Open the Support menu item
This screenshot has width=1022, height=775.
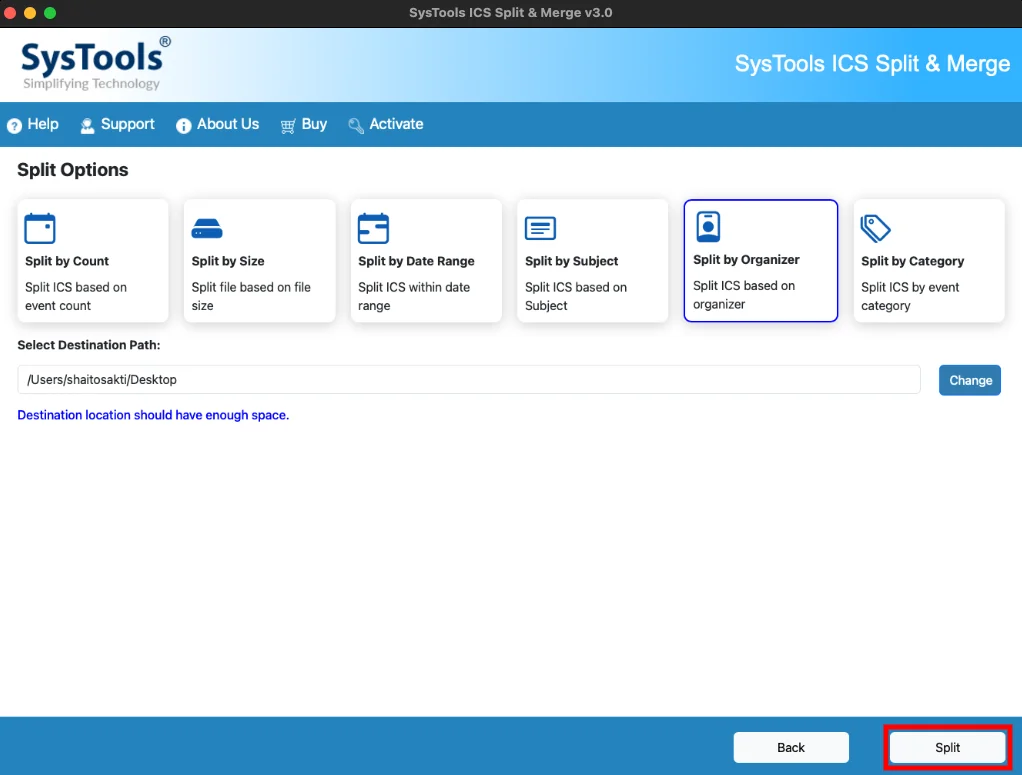117,124
